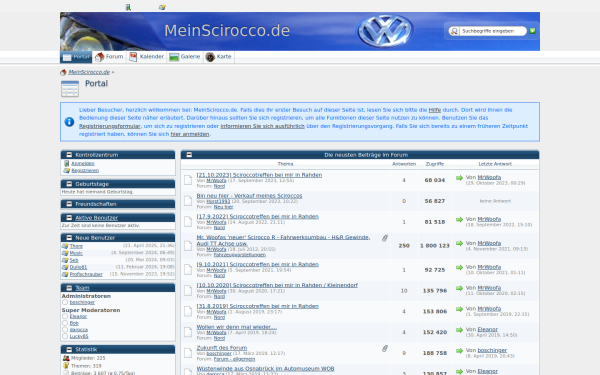Open thread 'Bin neu hier - Verkauf meines Sciroccos'

249,196
